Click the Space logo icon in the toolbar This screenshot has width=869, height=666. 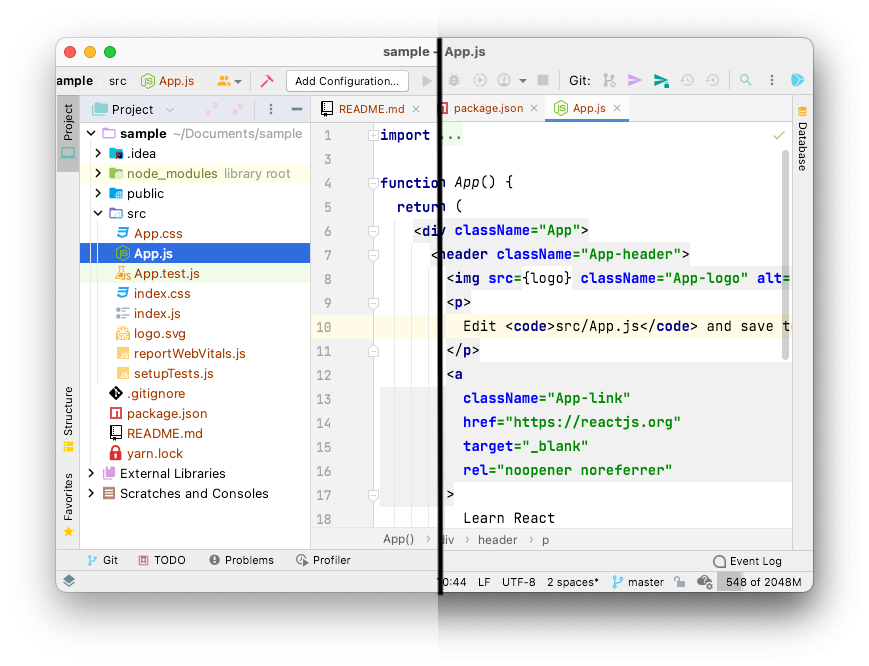[x=797, y=80]
